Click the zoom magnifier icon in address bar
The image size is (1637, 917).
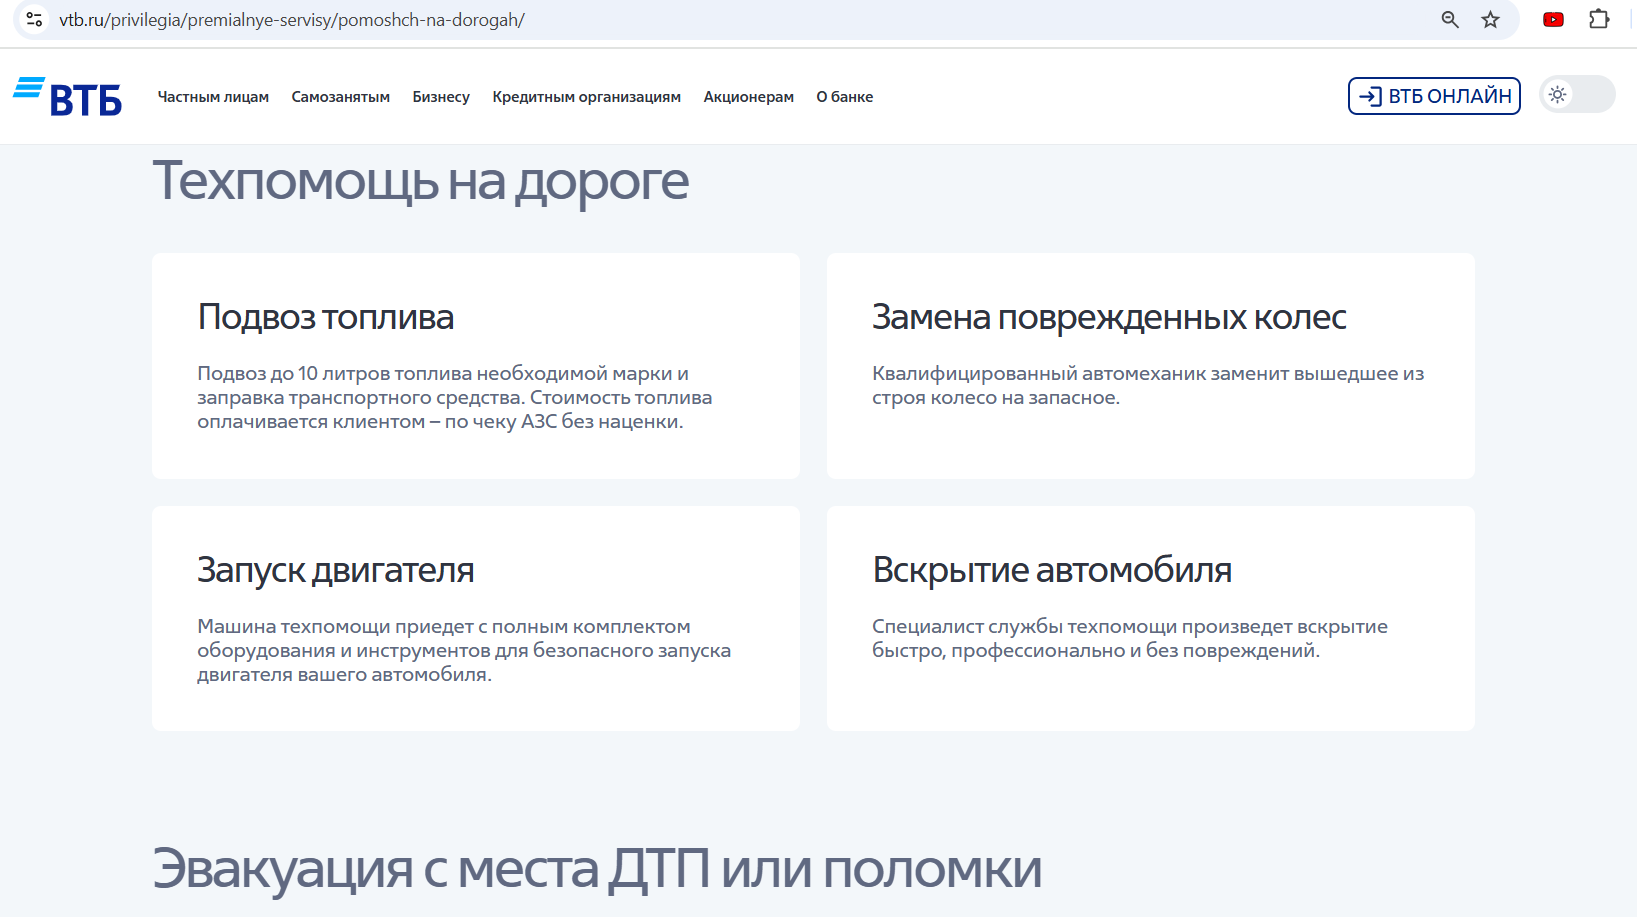point(1449,19)
